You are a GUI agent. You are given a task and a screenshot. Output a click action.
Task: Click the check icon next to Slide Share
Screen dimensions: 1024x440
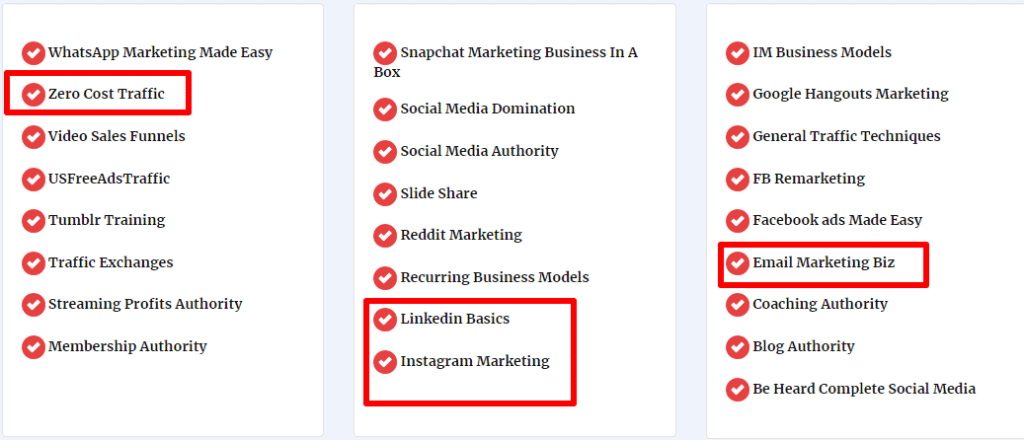click(x=385, y=194)
